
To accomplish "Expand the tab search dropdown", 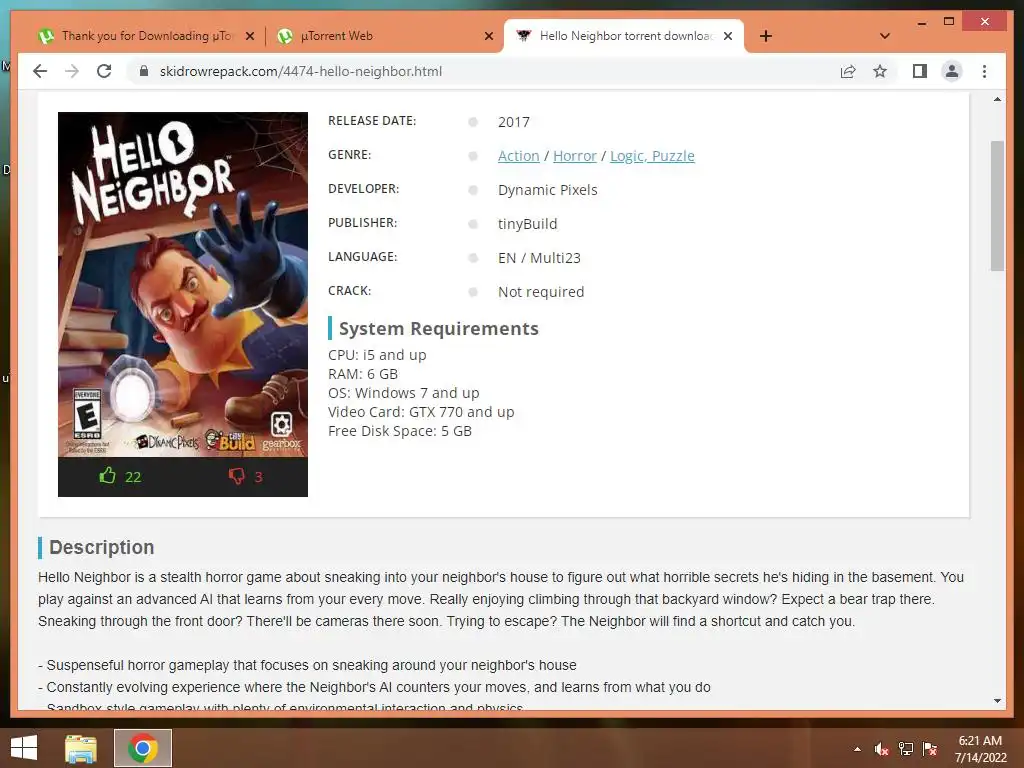I will (x=884, y=36).
